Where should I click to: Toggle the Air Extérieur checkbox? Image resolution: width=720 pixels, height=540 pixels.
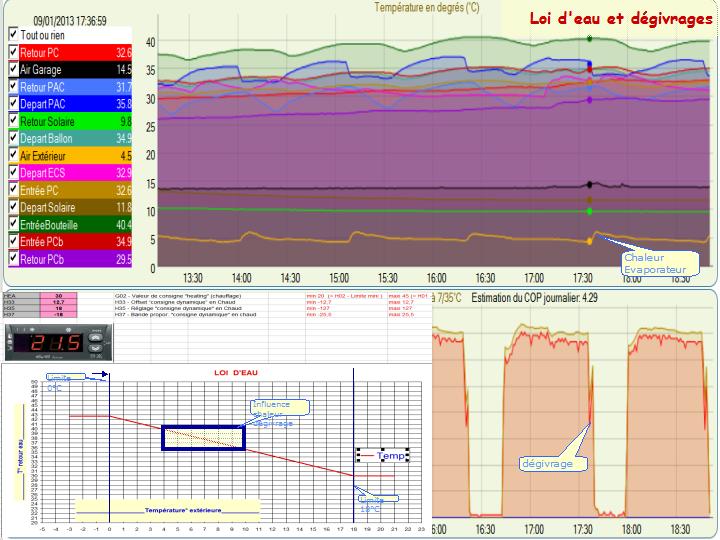tap(13, 155)
